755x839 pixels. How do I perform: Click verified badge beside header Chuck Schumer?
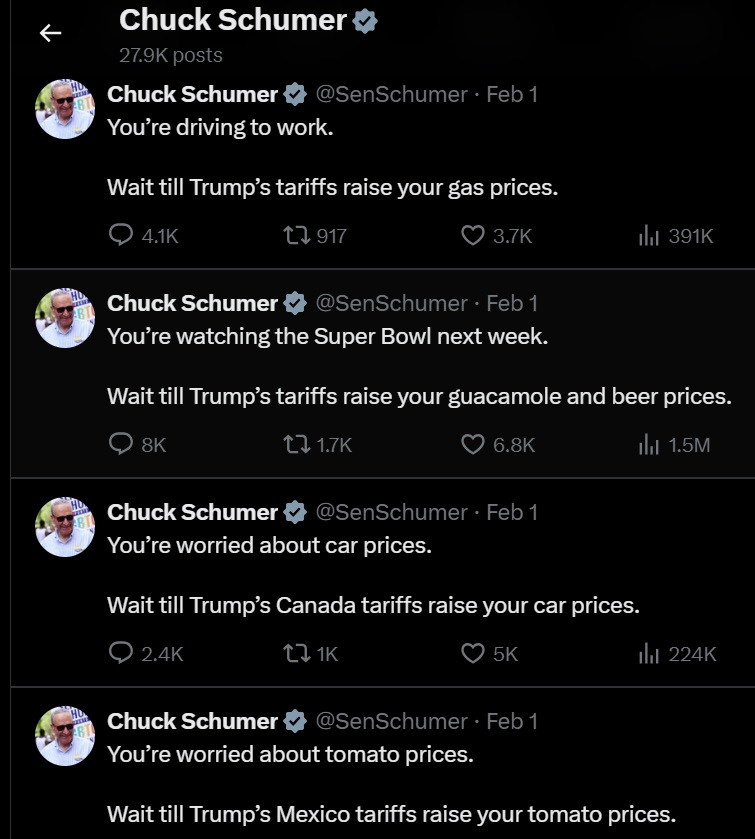point(365,20)
